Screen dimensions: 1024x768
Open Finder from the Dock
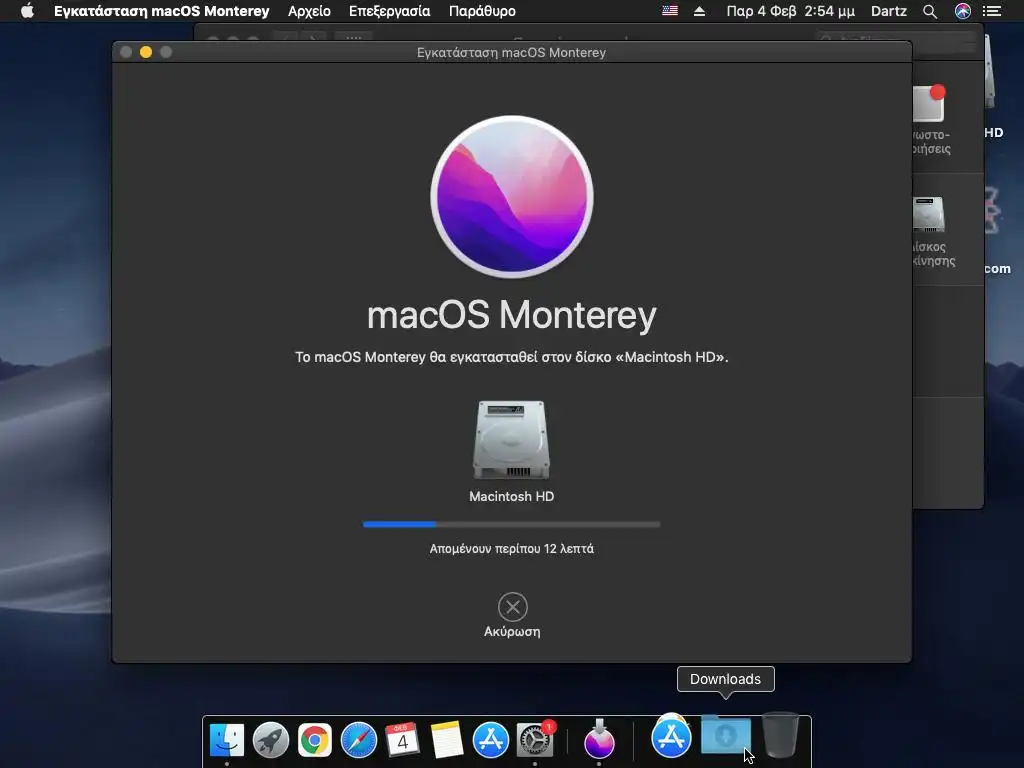(x=227, y=740)
